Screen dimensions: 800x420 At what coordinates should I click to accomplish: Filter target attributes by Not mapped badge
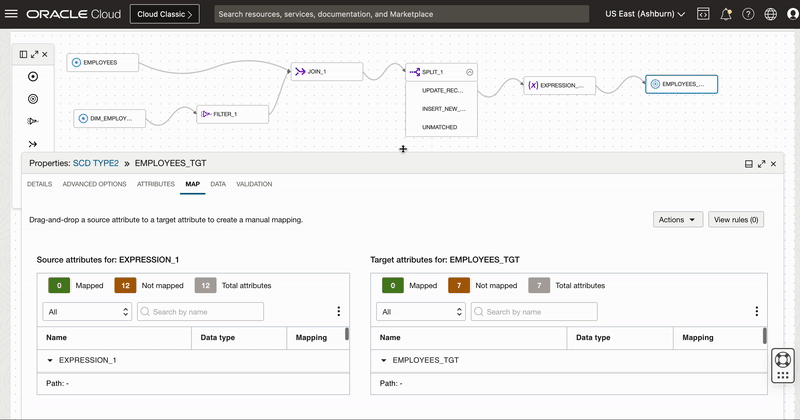coord(459,285)
